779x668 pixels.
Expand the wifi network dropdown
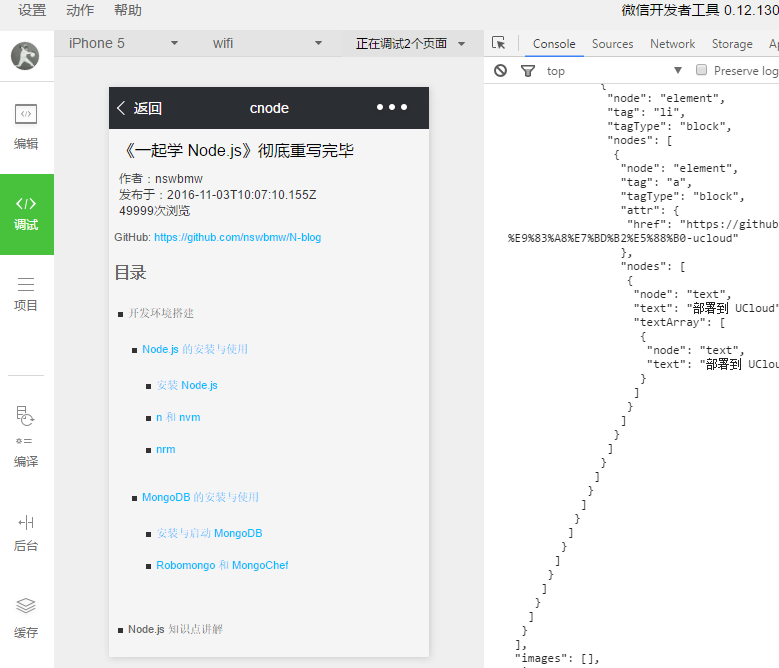[267, 44]
